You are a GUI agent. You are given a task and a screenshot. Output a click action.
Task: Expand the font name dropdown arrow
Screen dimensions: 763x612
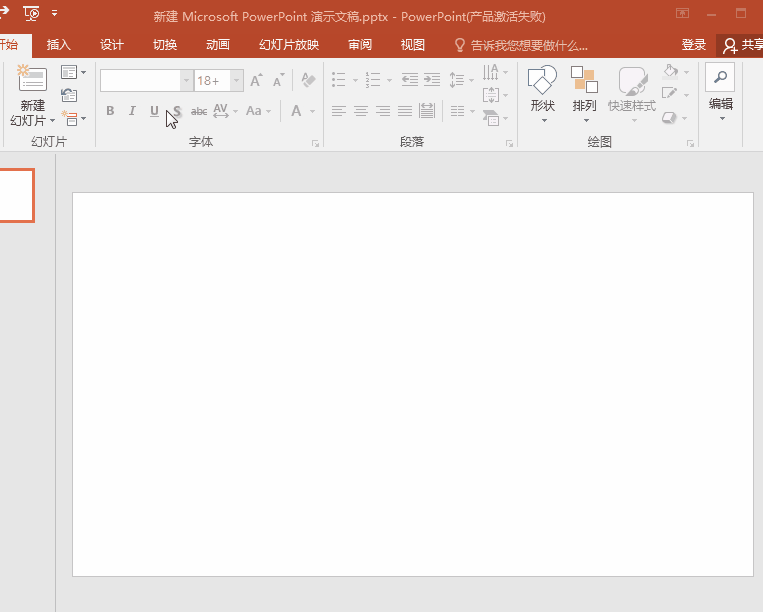click(186, 80)
